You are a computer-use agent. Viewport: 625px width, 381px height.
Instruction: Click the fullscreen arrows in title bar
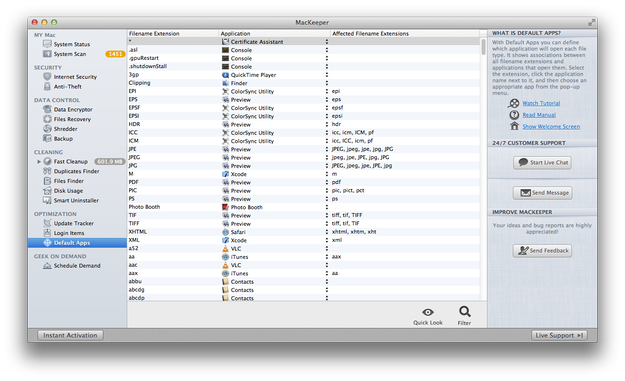point(592,23)
